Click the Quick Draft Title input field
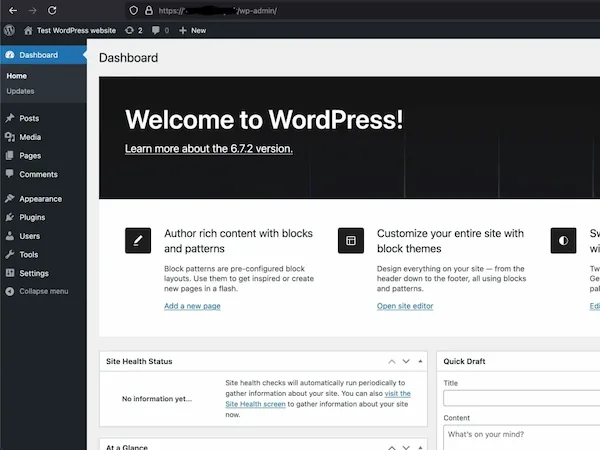The height and width of the screenshot is (450, 600). click(520, 397)
